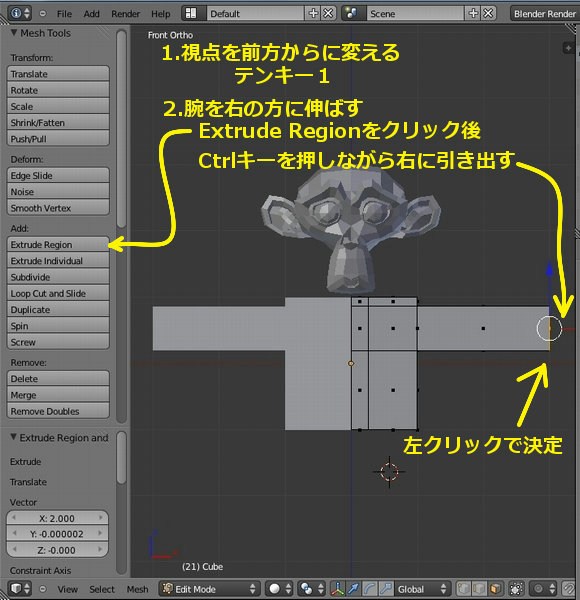Open the Add menu
Image resolution: width=580 pixels, height=600 pixels.
coord(91,14)
